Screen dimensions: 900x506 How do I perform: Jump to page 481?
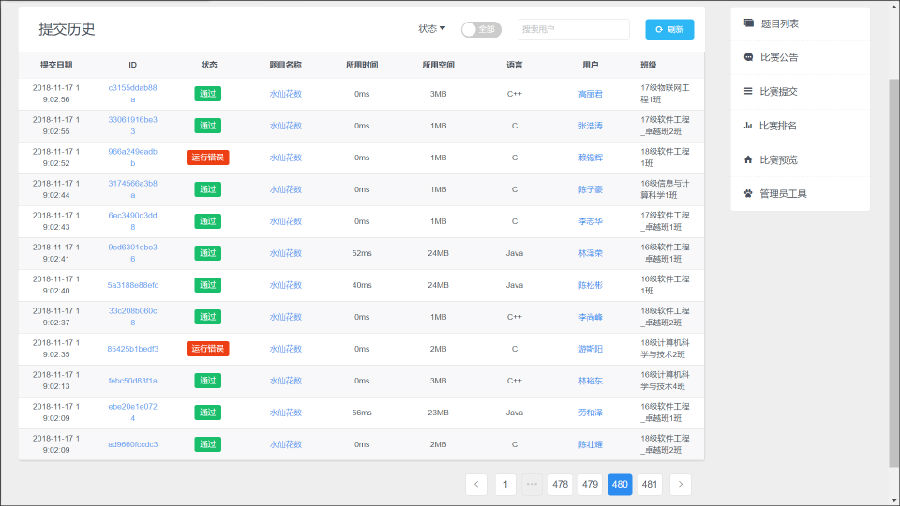click(x=650, y=485)
